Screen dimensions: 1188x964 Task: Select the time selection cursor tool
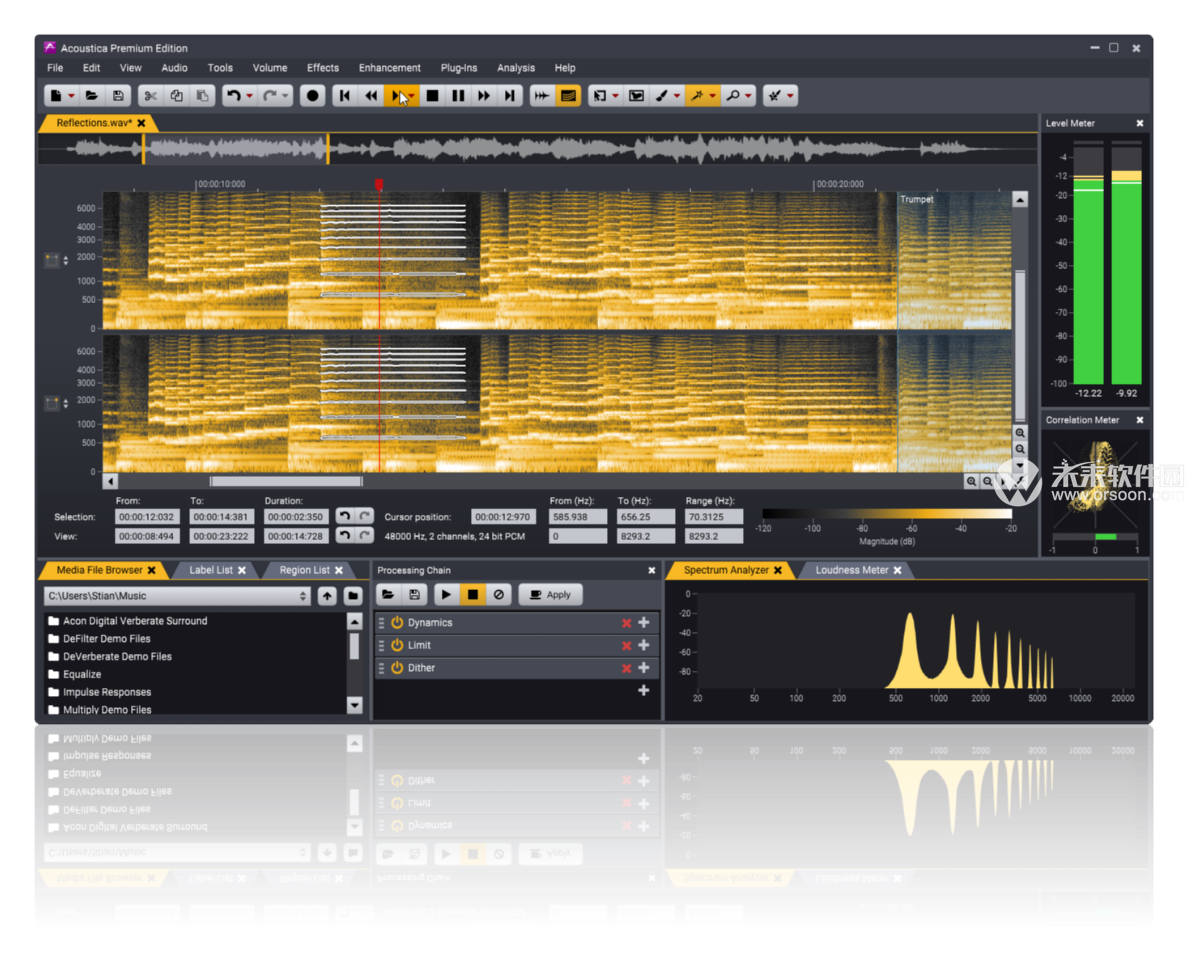tap(599, 95)
